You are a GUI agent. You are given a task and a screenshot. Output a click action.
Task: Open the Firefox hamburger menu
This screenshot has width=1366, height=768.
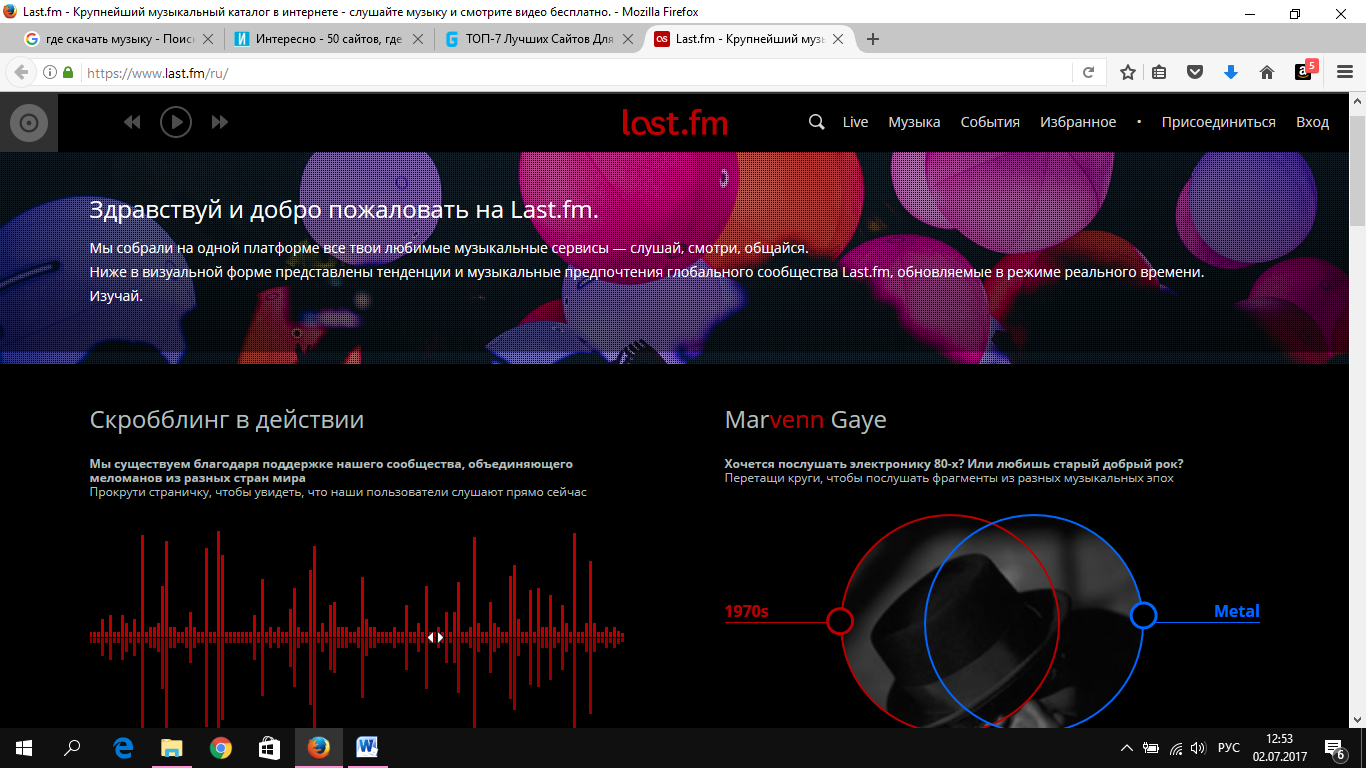click(1345, 72)
